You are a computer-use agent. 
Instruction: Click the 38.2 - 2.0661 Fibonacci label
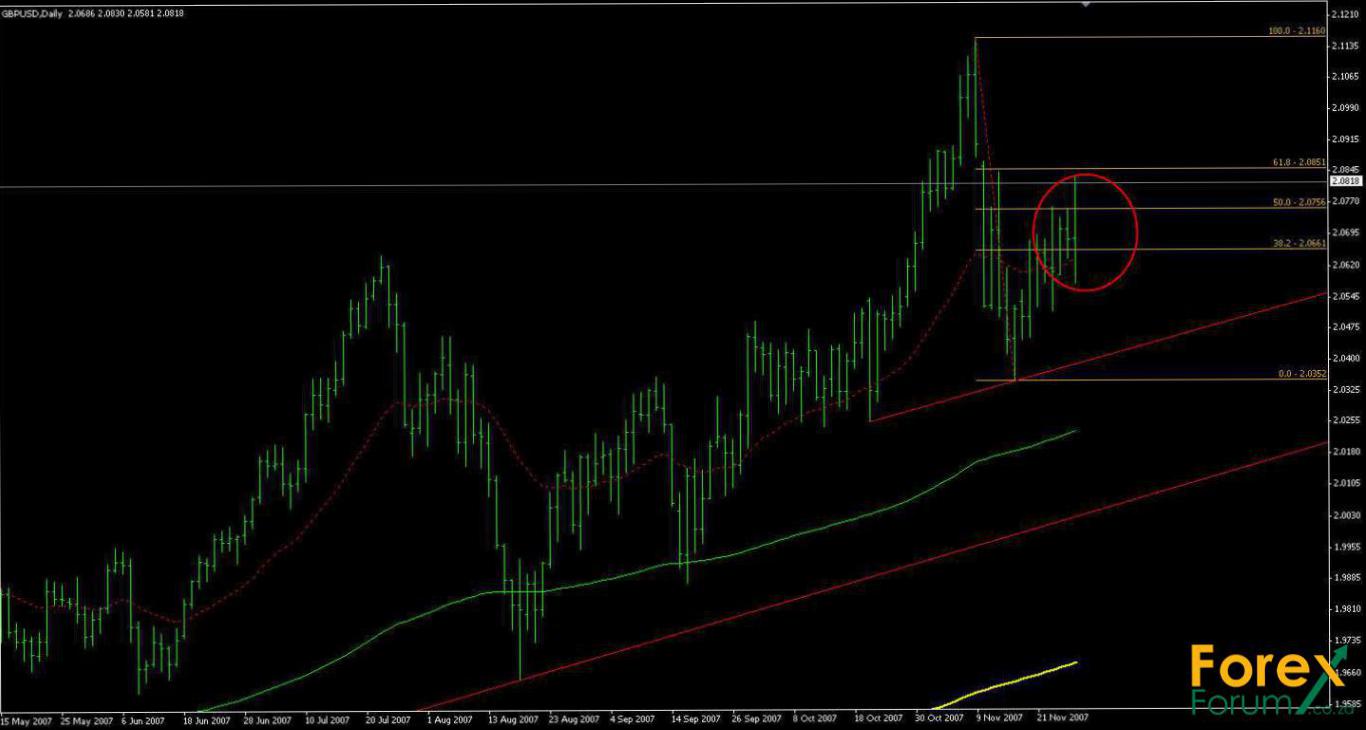click(x=1299, y=243)
